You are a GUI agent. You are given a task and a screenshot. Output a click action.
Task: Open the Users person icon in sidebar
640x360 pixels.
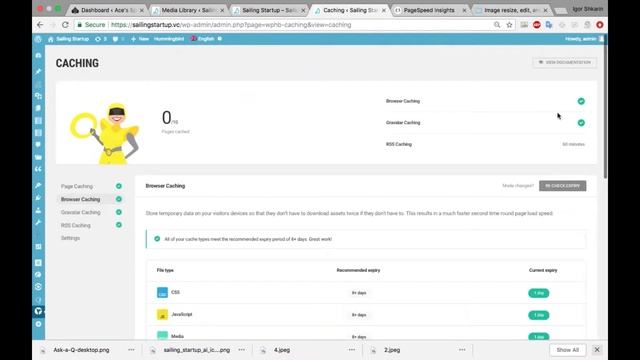click(x=38, y=210)
